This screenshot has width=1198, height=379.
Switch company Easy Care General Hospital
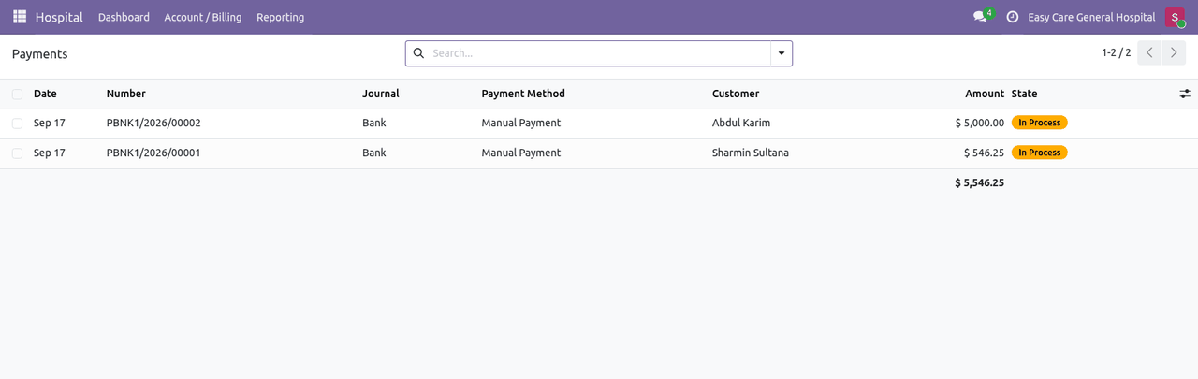click(1091, 17)
